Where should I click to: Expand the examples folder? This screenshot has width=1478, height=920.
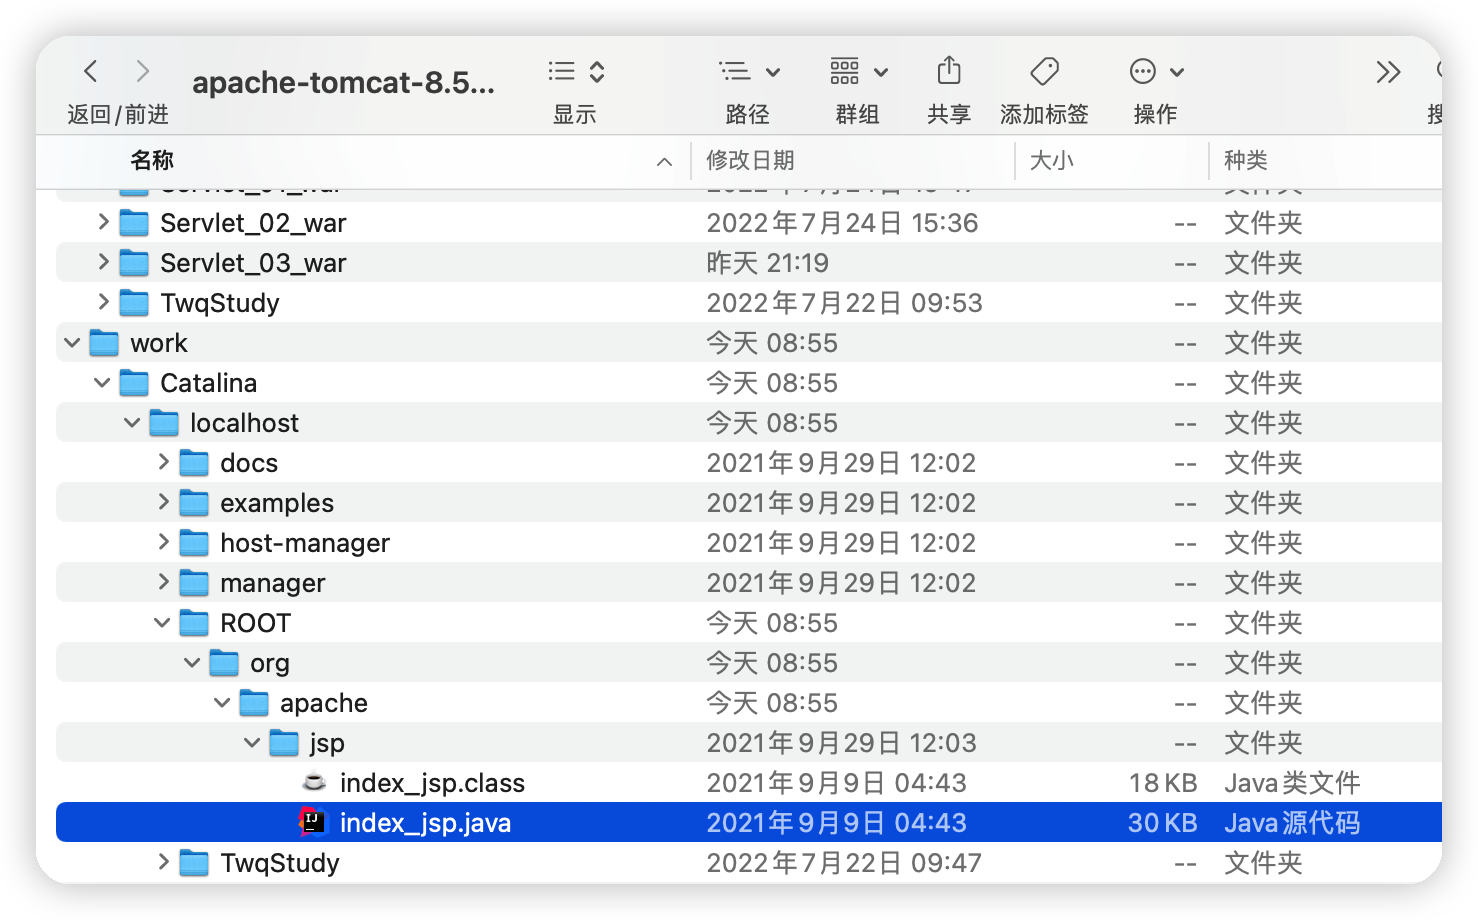tap(163, 502)
